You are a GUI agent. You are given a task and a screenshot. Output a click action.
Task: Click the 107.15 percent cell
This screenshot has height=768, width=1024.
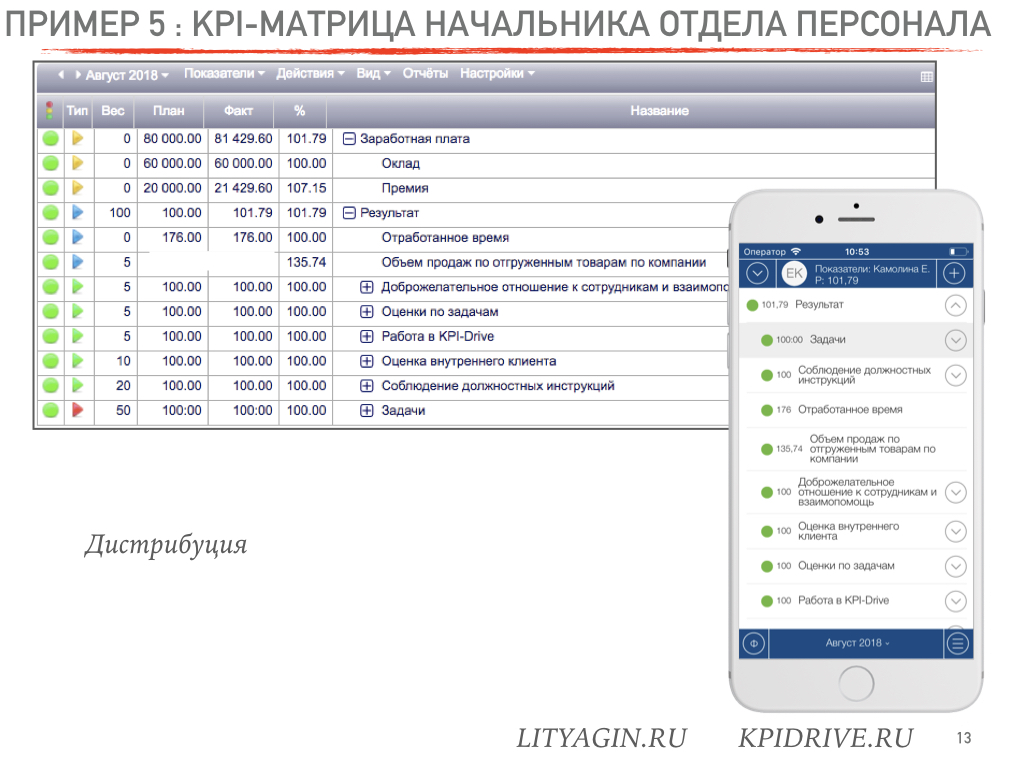pyautogui.click(x=306, y=188)
